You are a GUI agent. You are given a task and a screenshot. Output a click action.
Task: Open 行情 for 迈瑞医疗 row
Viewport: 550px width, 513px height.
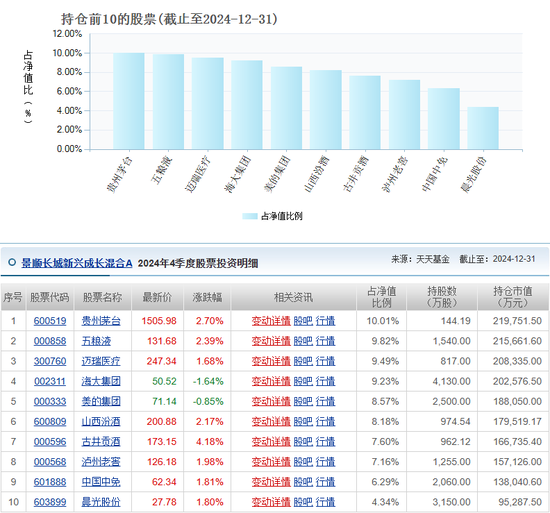[326, 361]
